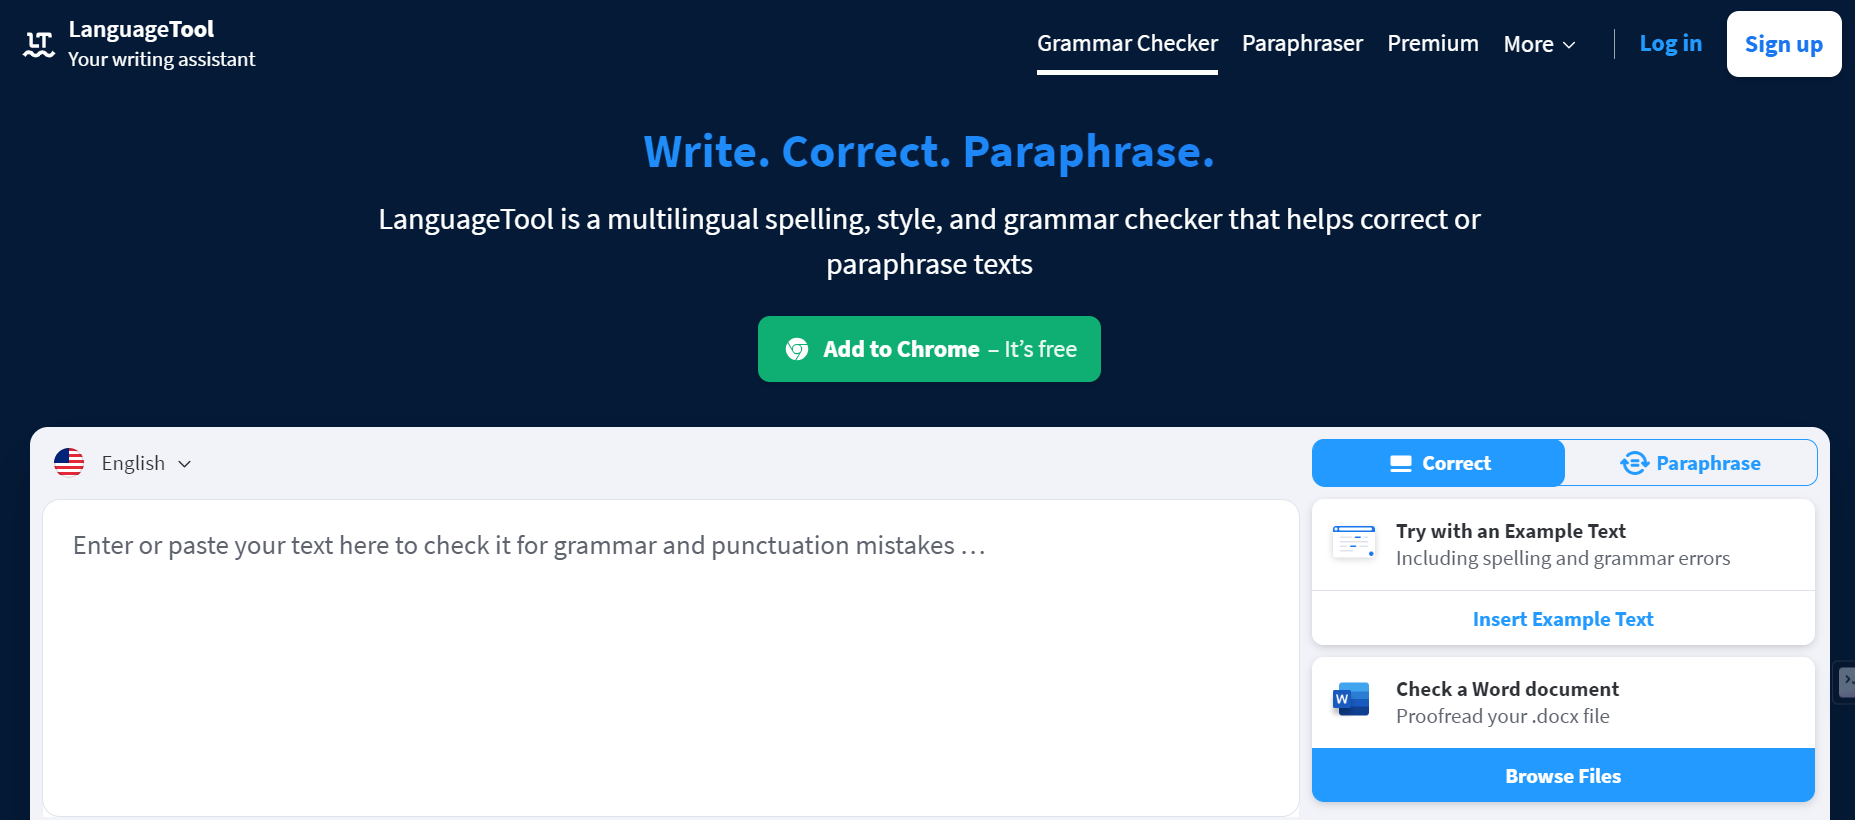Viewport: 1855px width, 820px height.
Task: Collapse the sidebar using the edge handle
Action: click(x=1847, y=681)
